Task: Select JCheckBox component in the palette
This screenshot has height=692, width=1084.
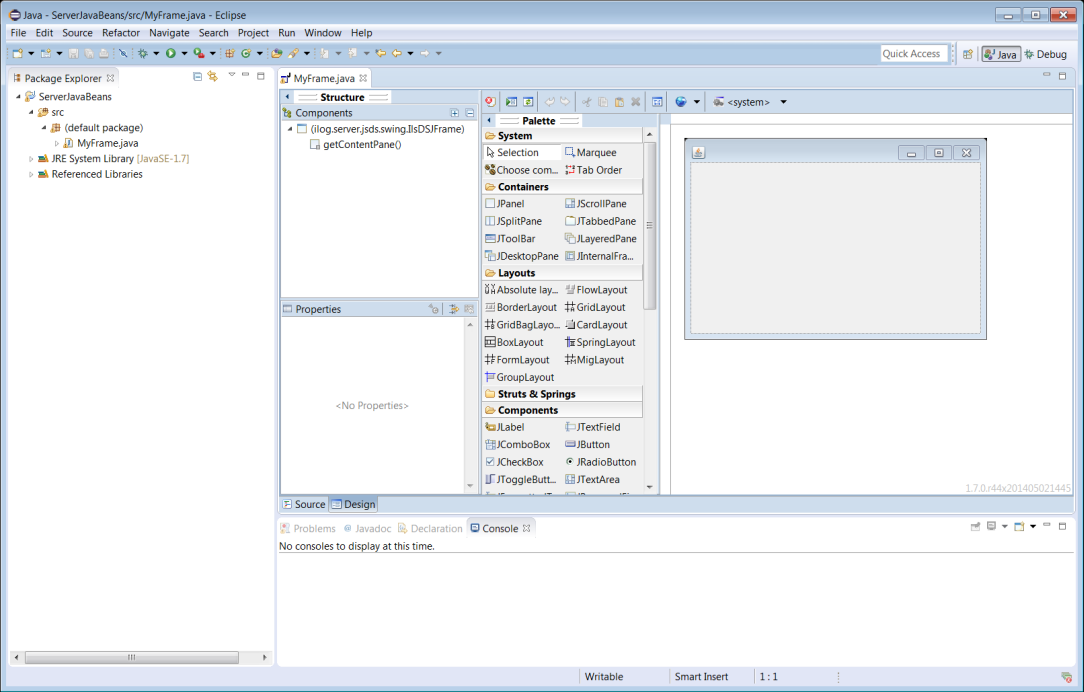Action: coord(520,462)
